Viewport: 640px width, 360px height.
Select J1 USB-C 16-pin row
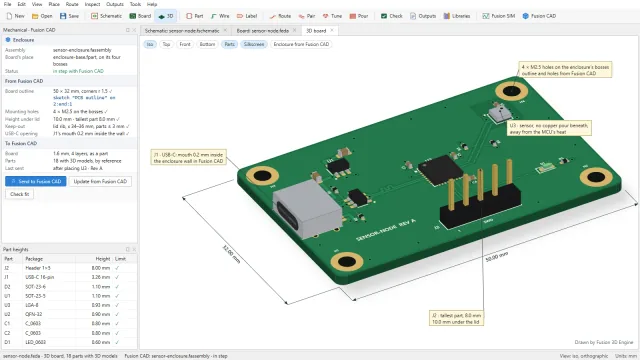pyautogui.click(x=69, y=277)
